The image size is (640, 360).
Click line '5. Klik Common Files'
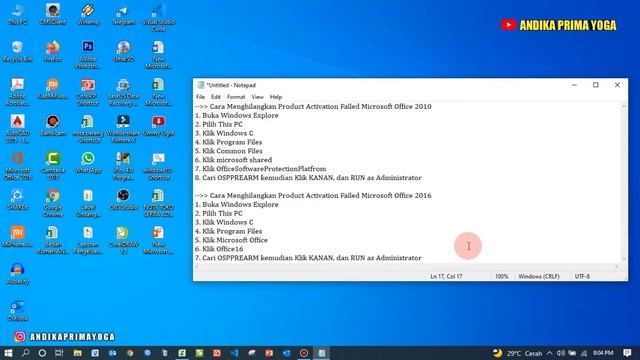(x=229, y=151)
